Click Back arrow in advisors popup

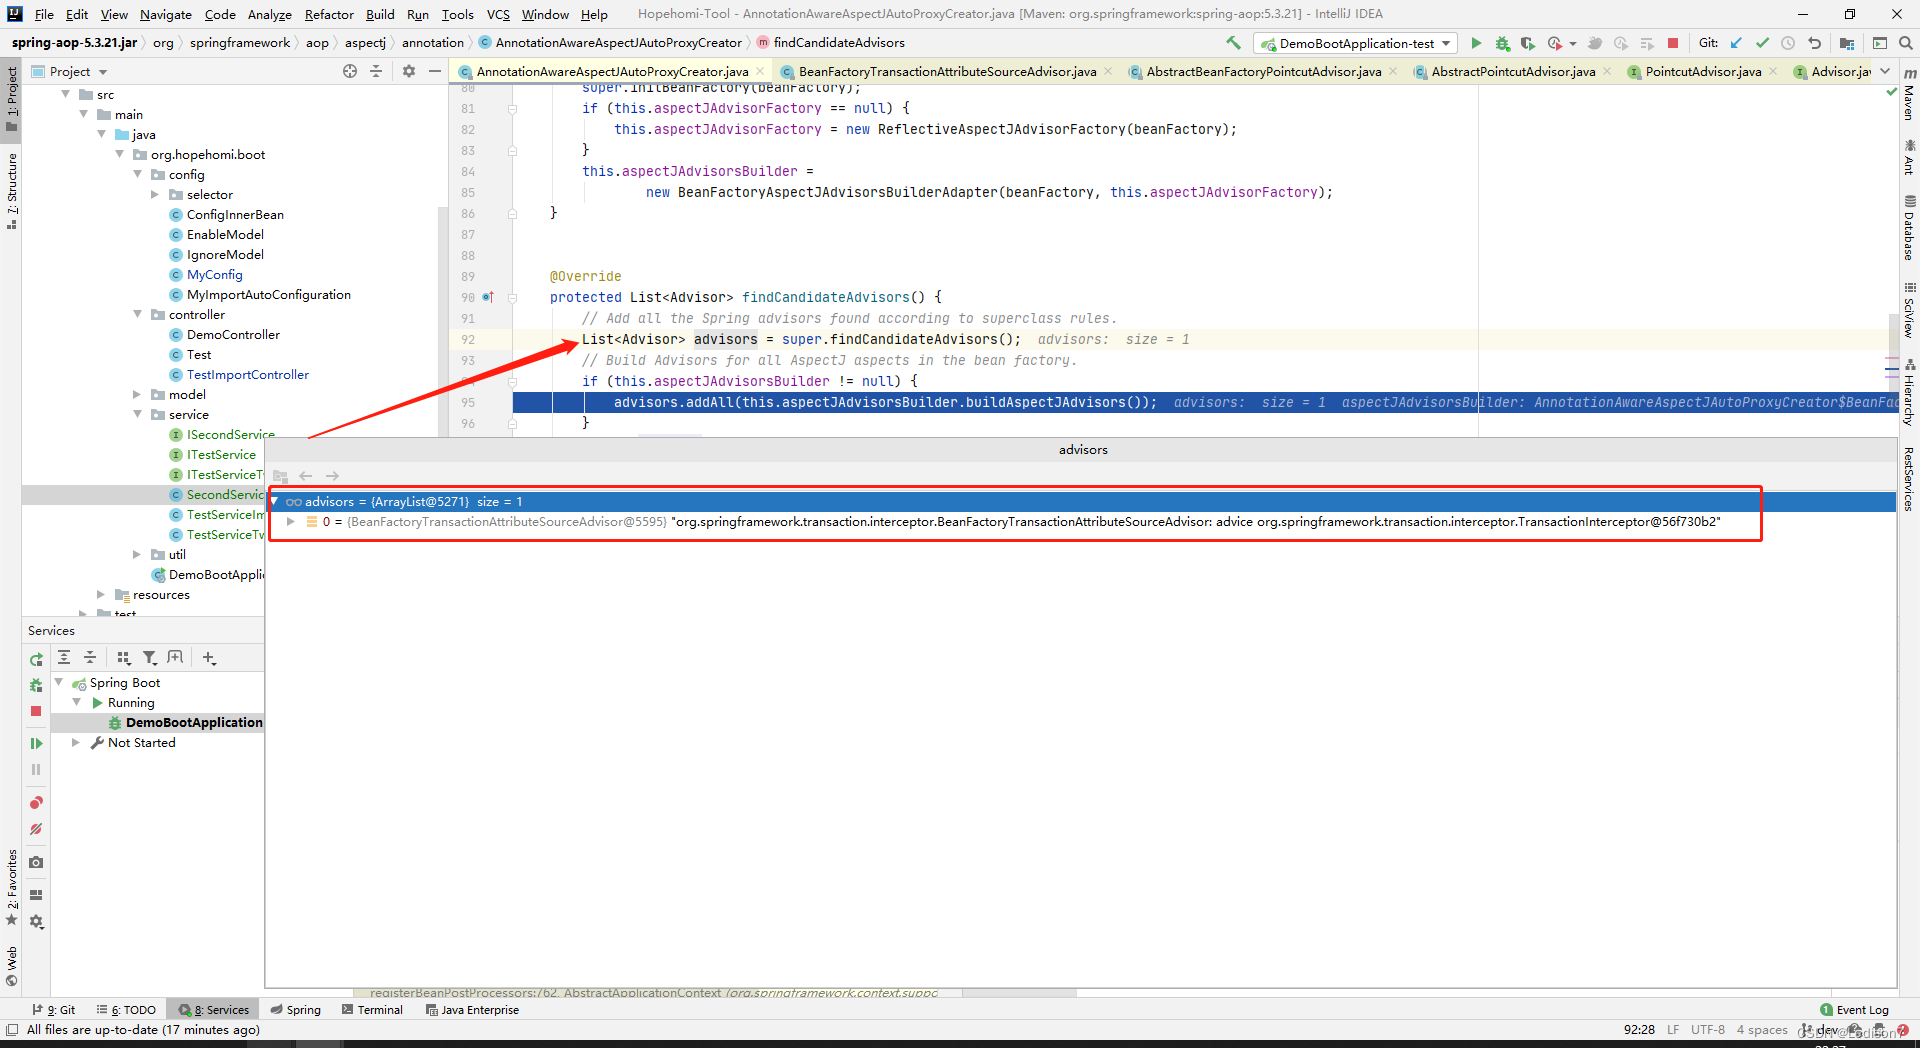(306, 476)
